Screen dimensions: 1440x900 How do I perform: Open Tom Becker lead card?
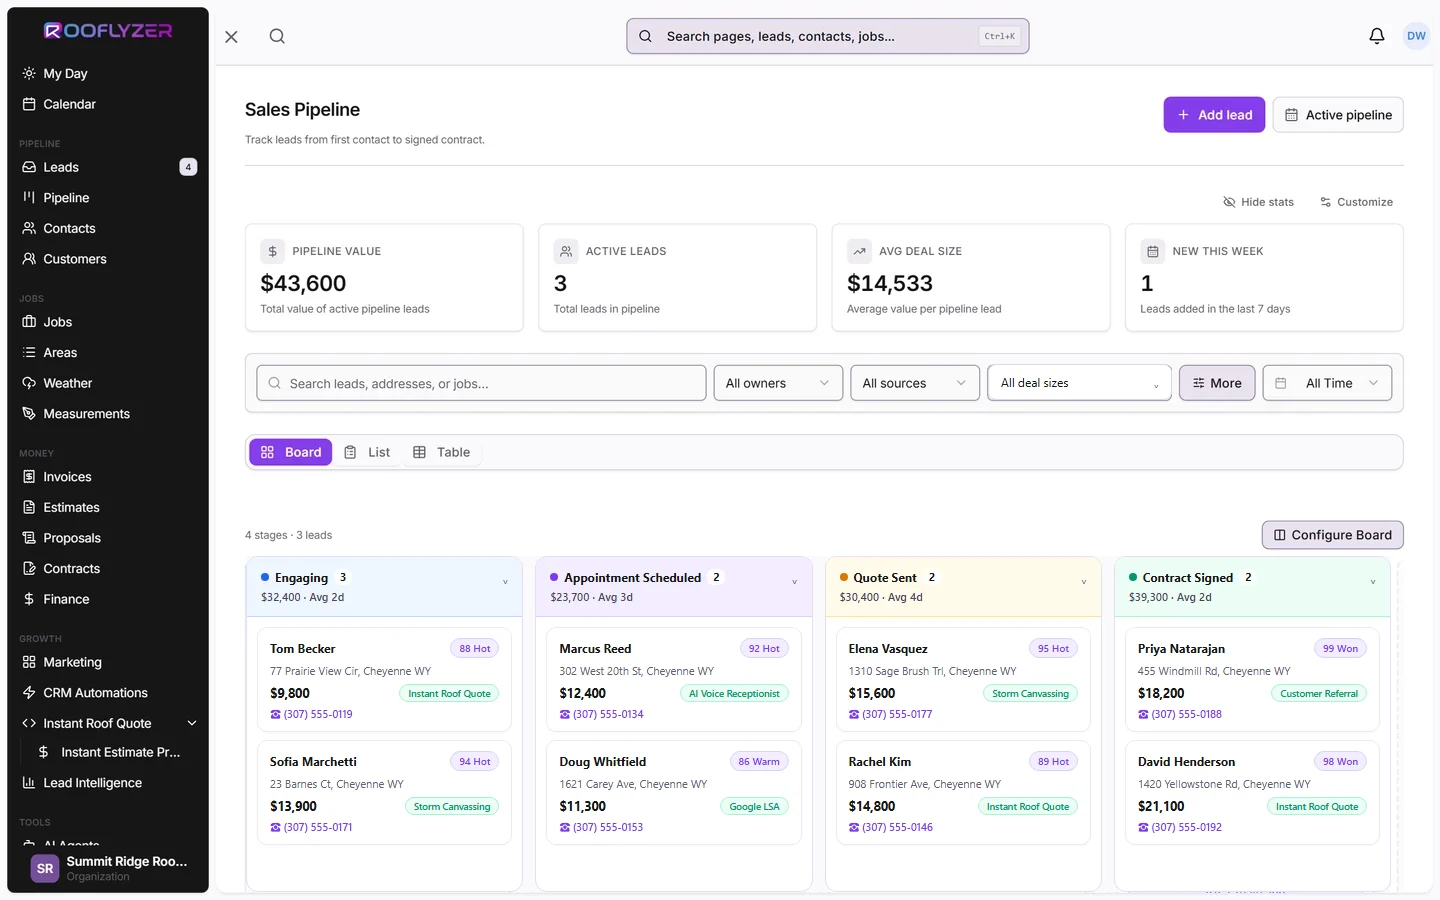click(x=384, y=680)
